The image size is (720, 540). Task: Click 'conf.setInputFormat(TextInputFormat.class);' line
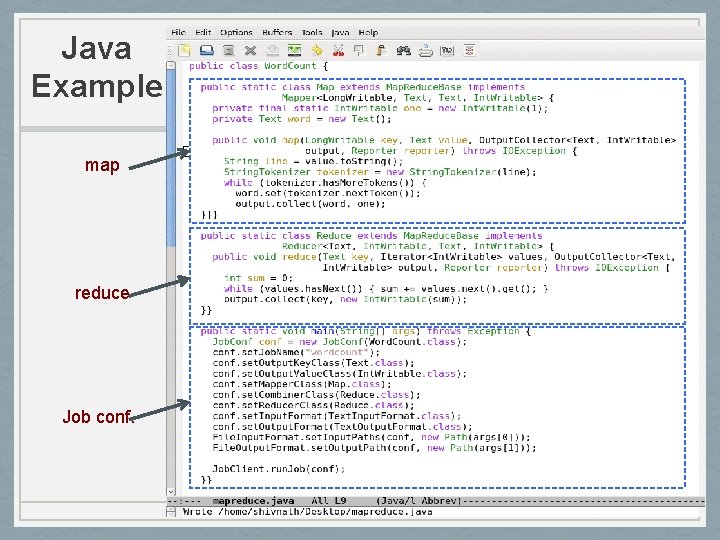pyautogui.click(x=337, y=416)
